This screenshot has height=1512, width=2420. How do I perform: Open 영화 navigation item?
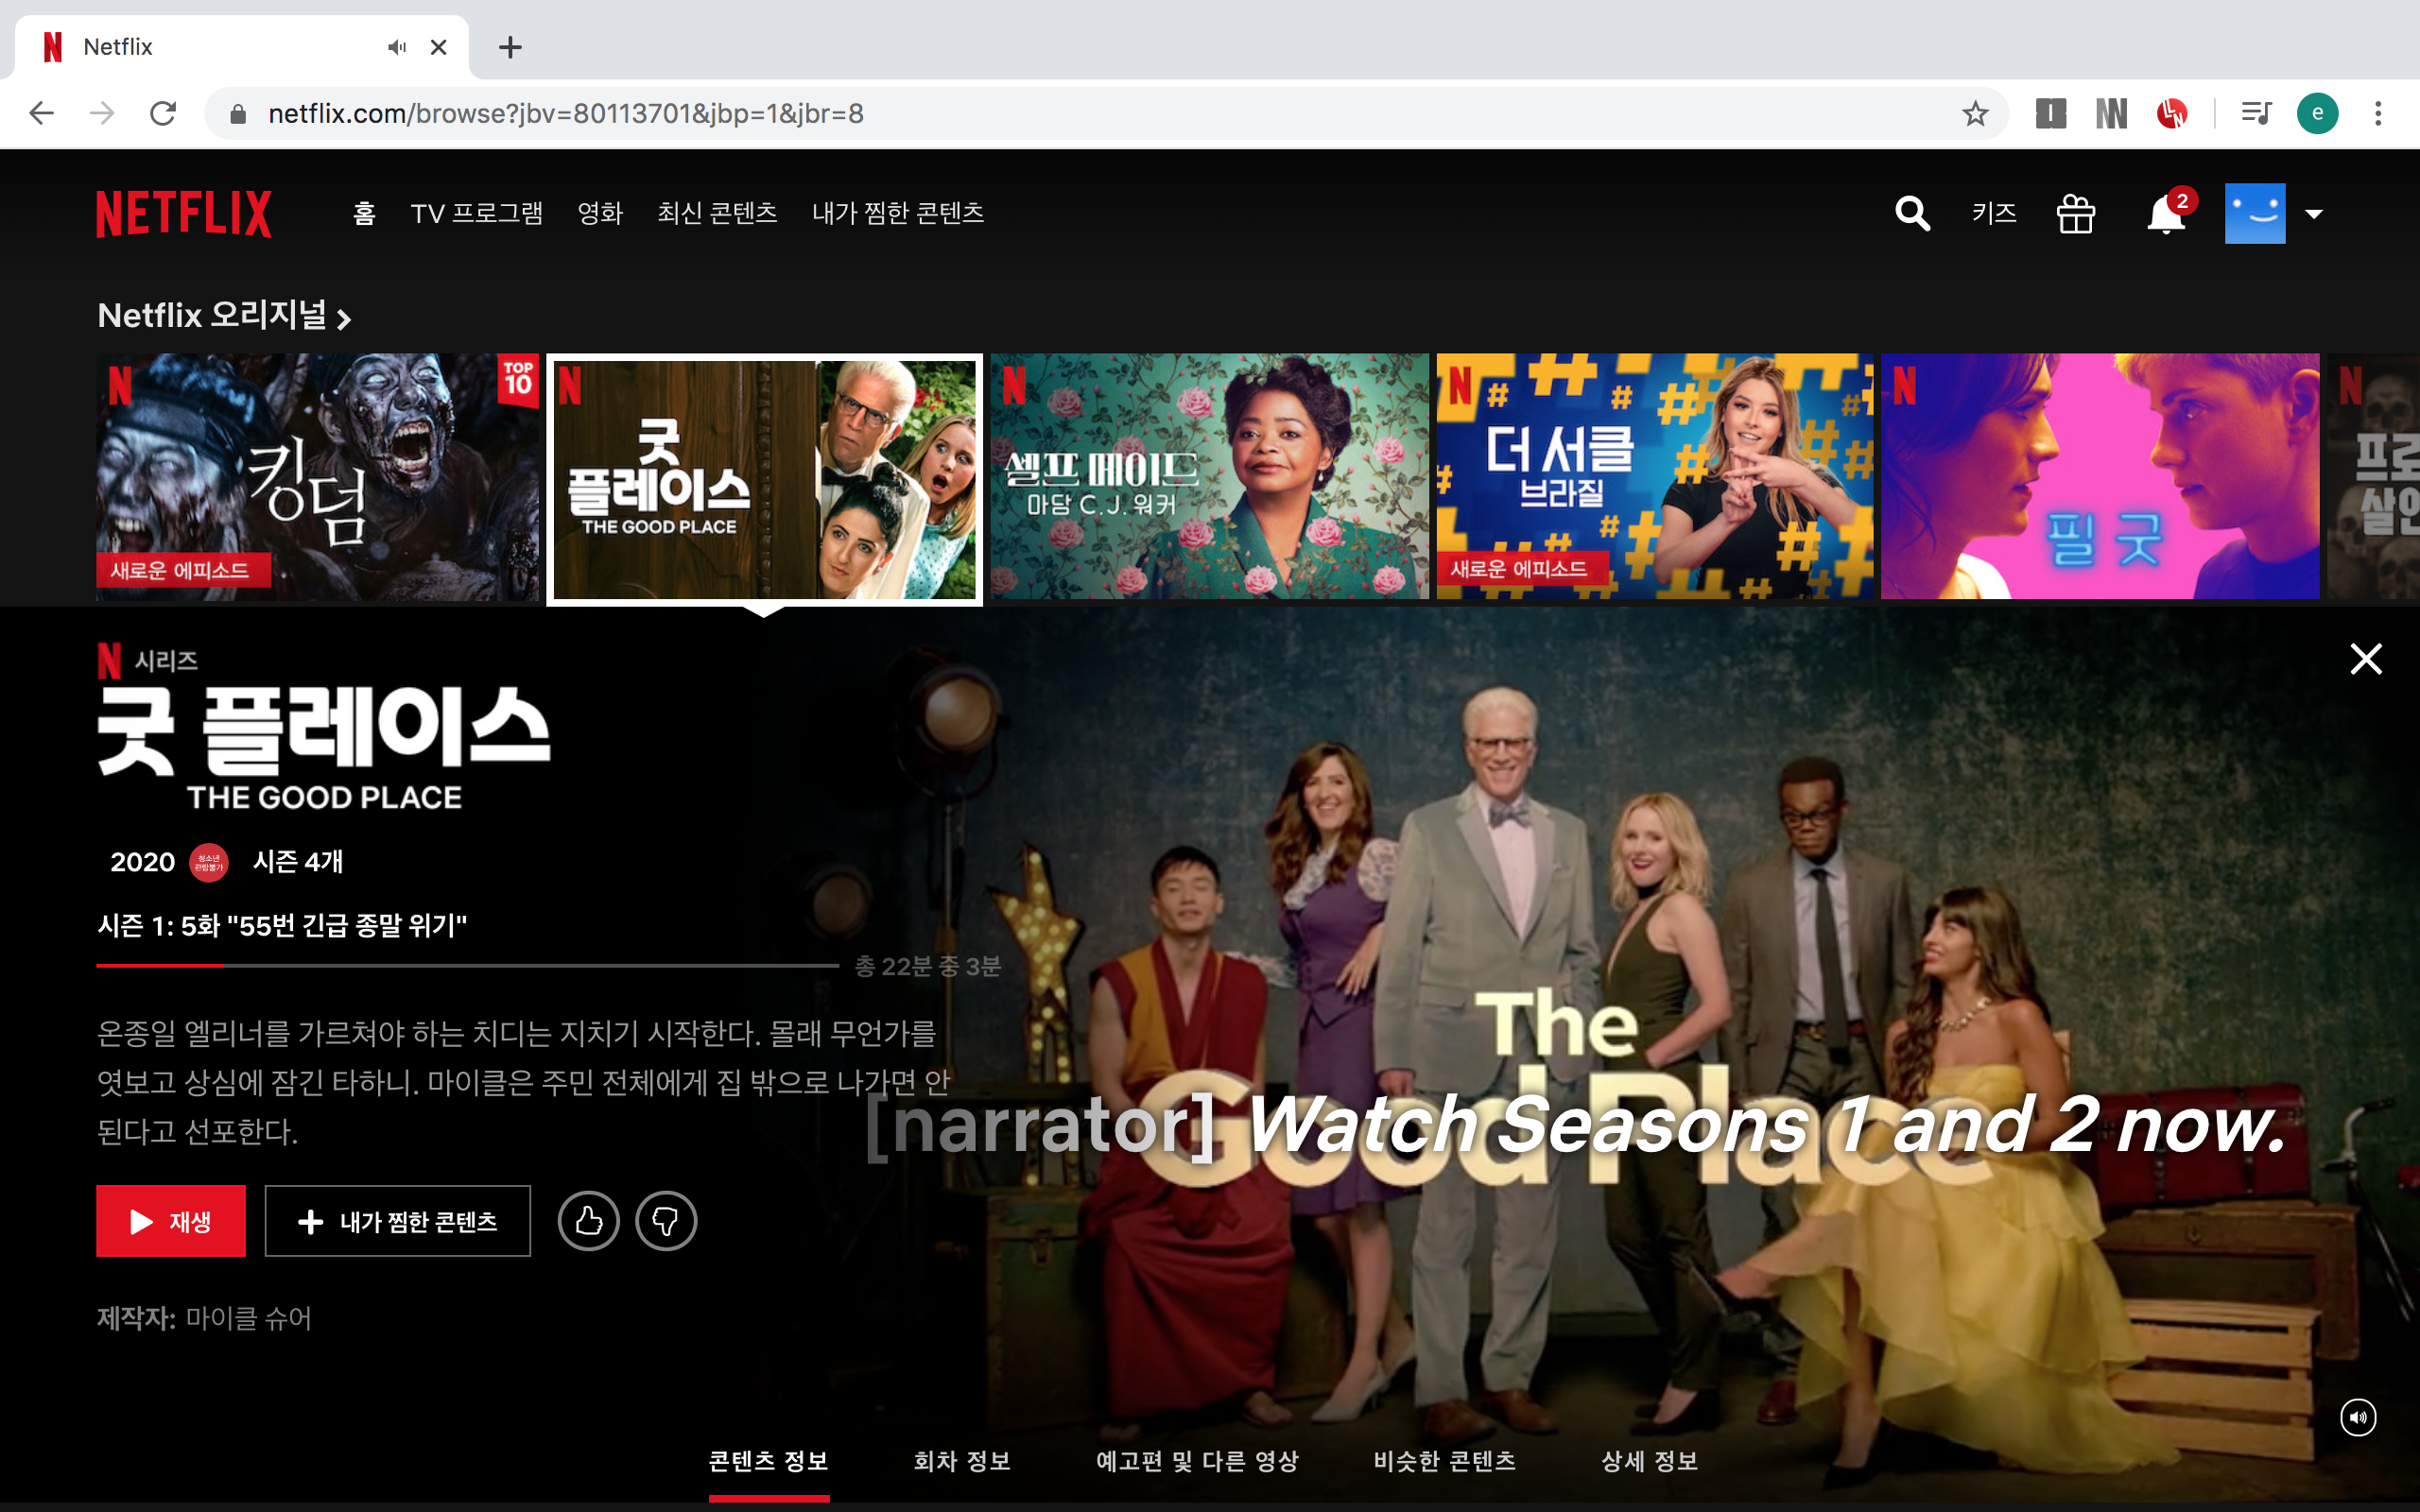[600, 213]
